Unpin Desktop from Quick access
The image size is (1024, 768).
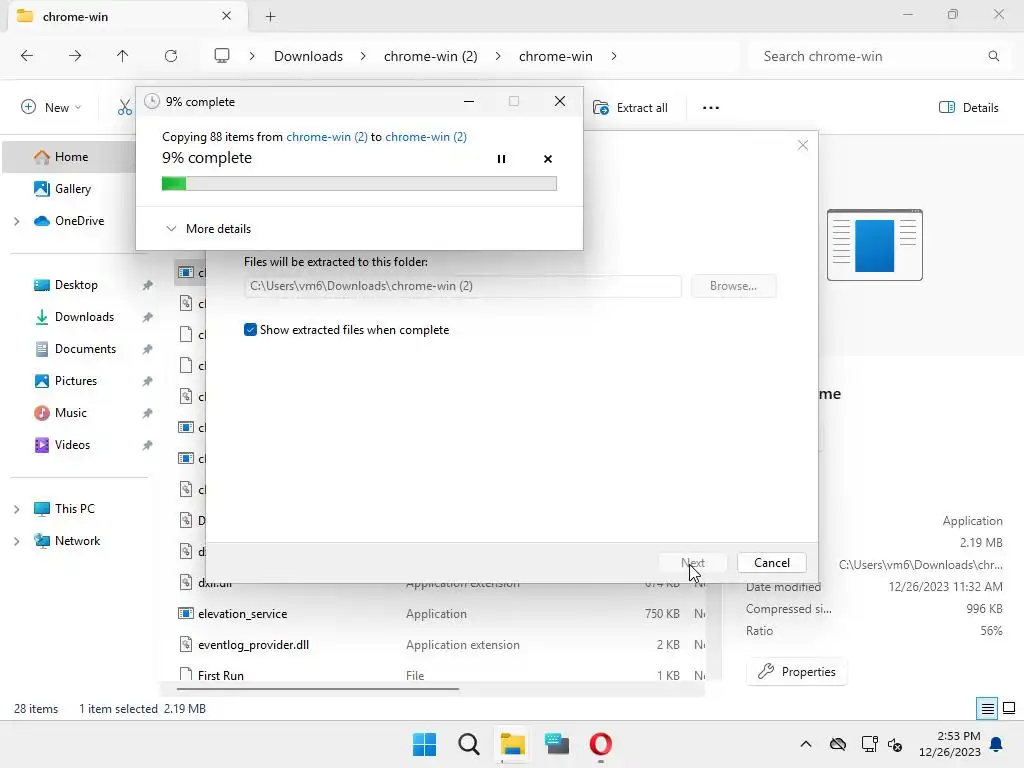tap(148, 285)
